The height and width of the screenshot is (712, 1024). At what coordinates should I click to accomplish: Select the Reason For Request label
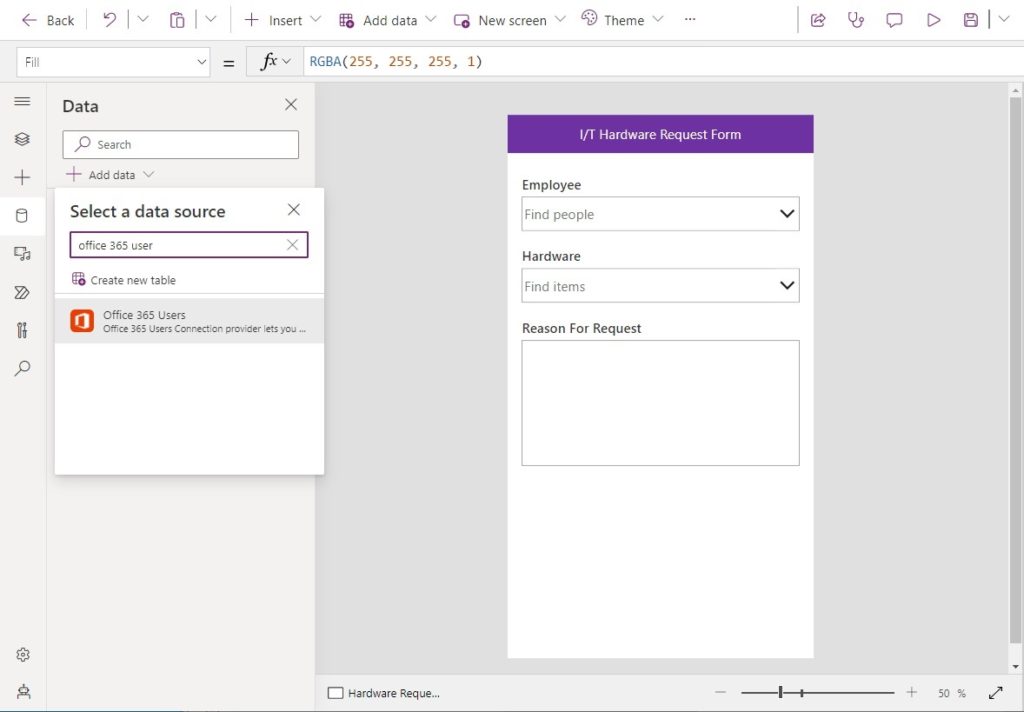581,329
